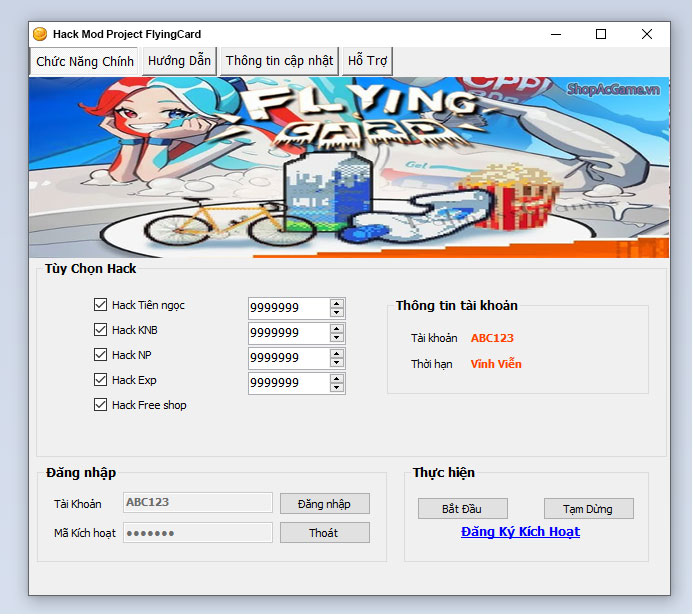Increase the Hack NP value with up arrow
Viewport: 693px width, 616px height.
(337, 354)
